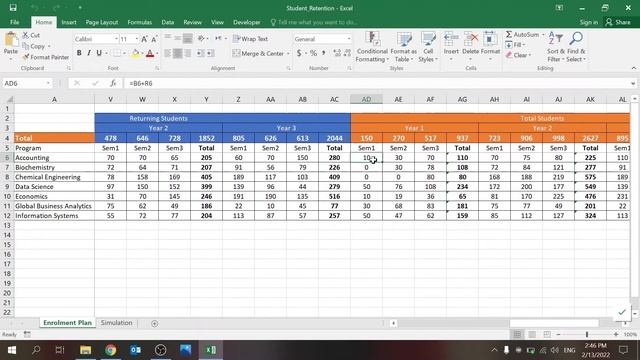Click the Cut command
This screenshot has height=360, width=640.
pyautogui.click(x=31, y=35)
